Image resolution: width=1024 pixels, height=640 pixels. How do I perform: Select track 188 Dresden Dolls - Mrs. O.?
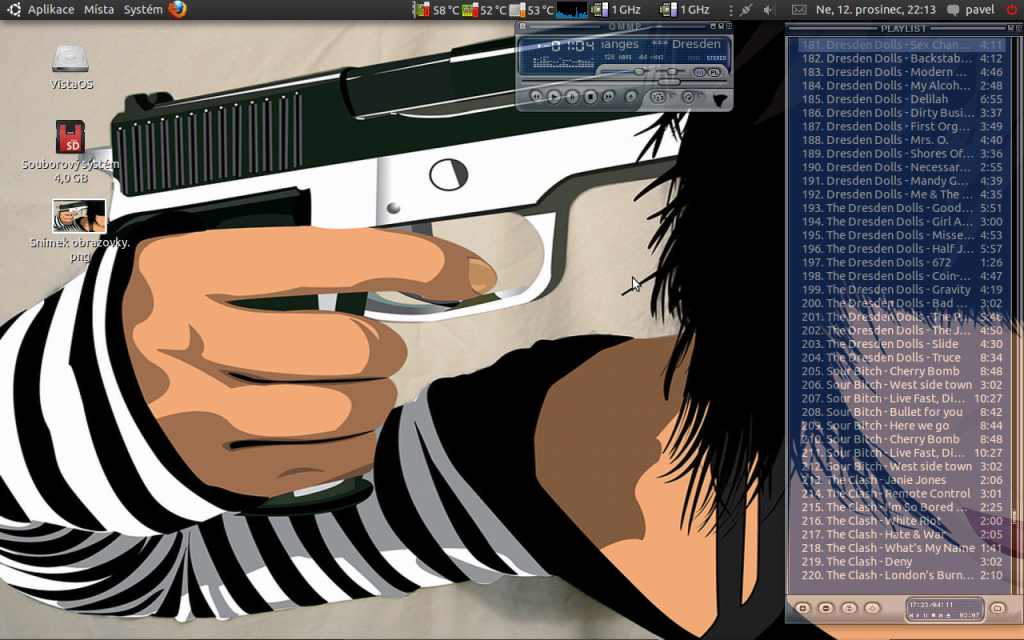click(x=901, y=140)
